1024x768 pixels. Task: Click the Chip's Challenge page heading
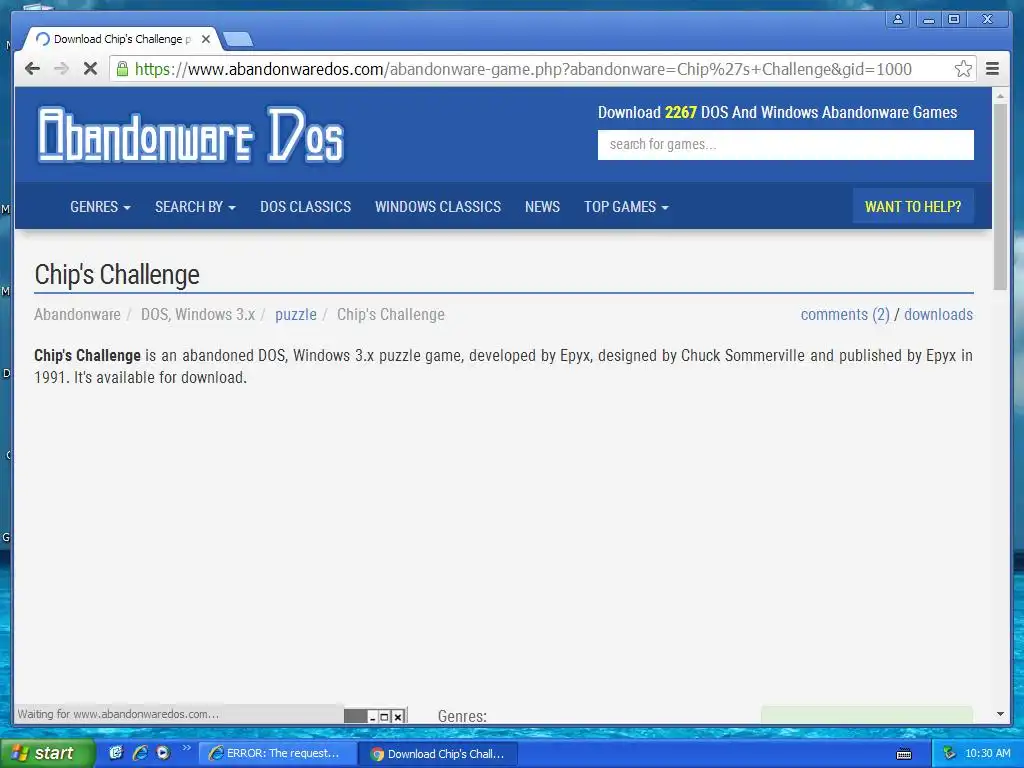click(x=117, y=274)
